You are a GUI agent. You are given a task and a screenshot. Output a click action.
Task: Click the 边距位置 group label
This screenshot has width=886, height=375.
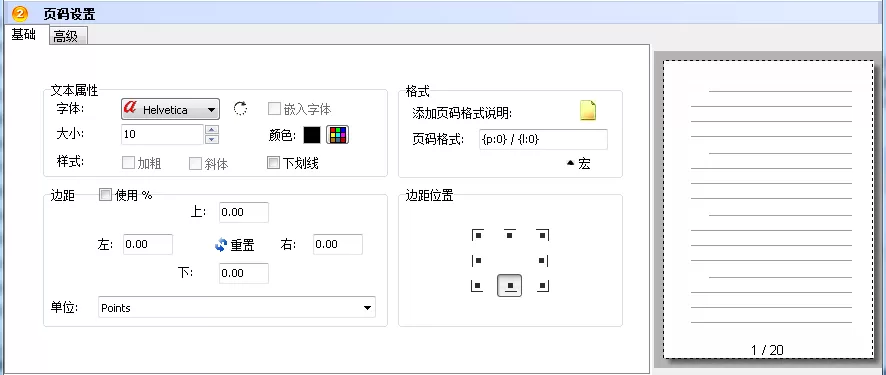(x=429, y=196)
